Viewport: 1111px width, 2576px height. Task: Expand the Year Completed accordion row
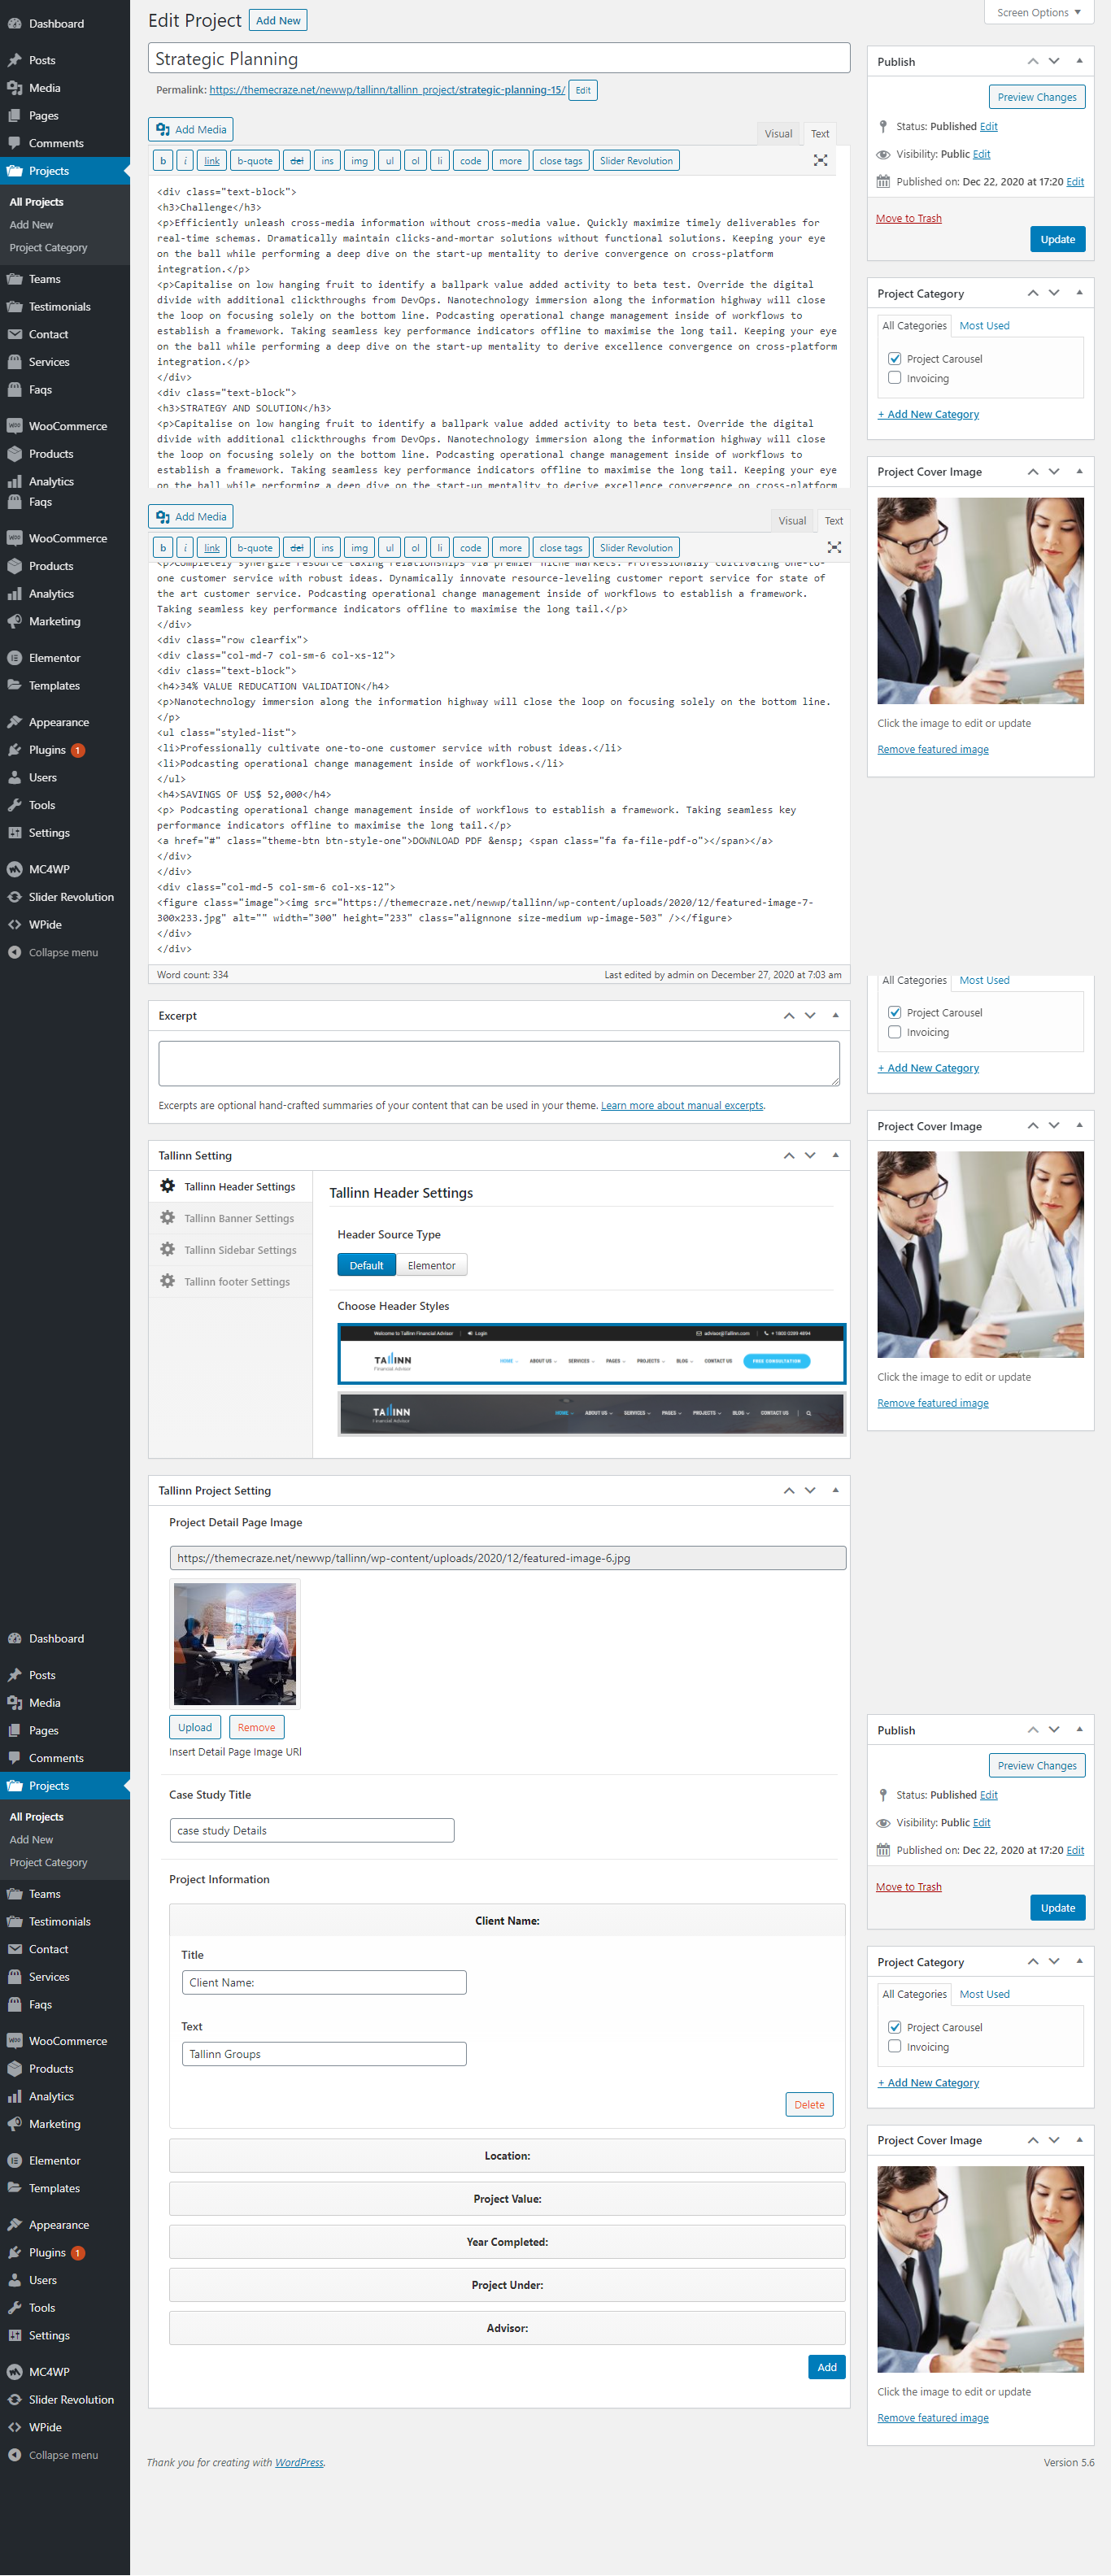coord(507,2241)
